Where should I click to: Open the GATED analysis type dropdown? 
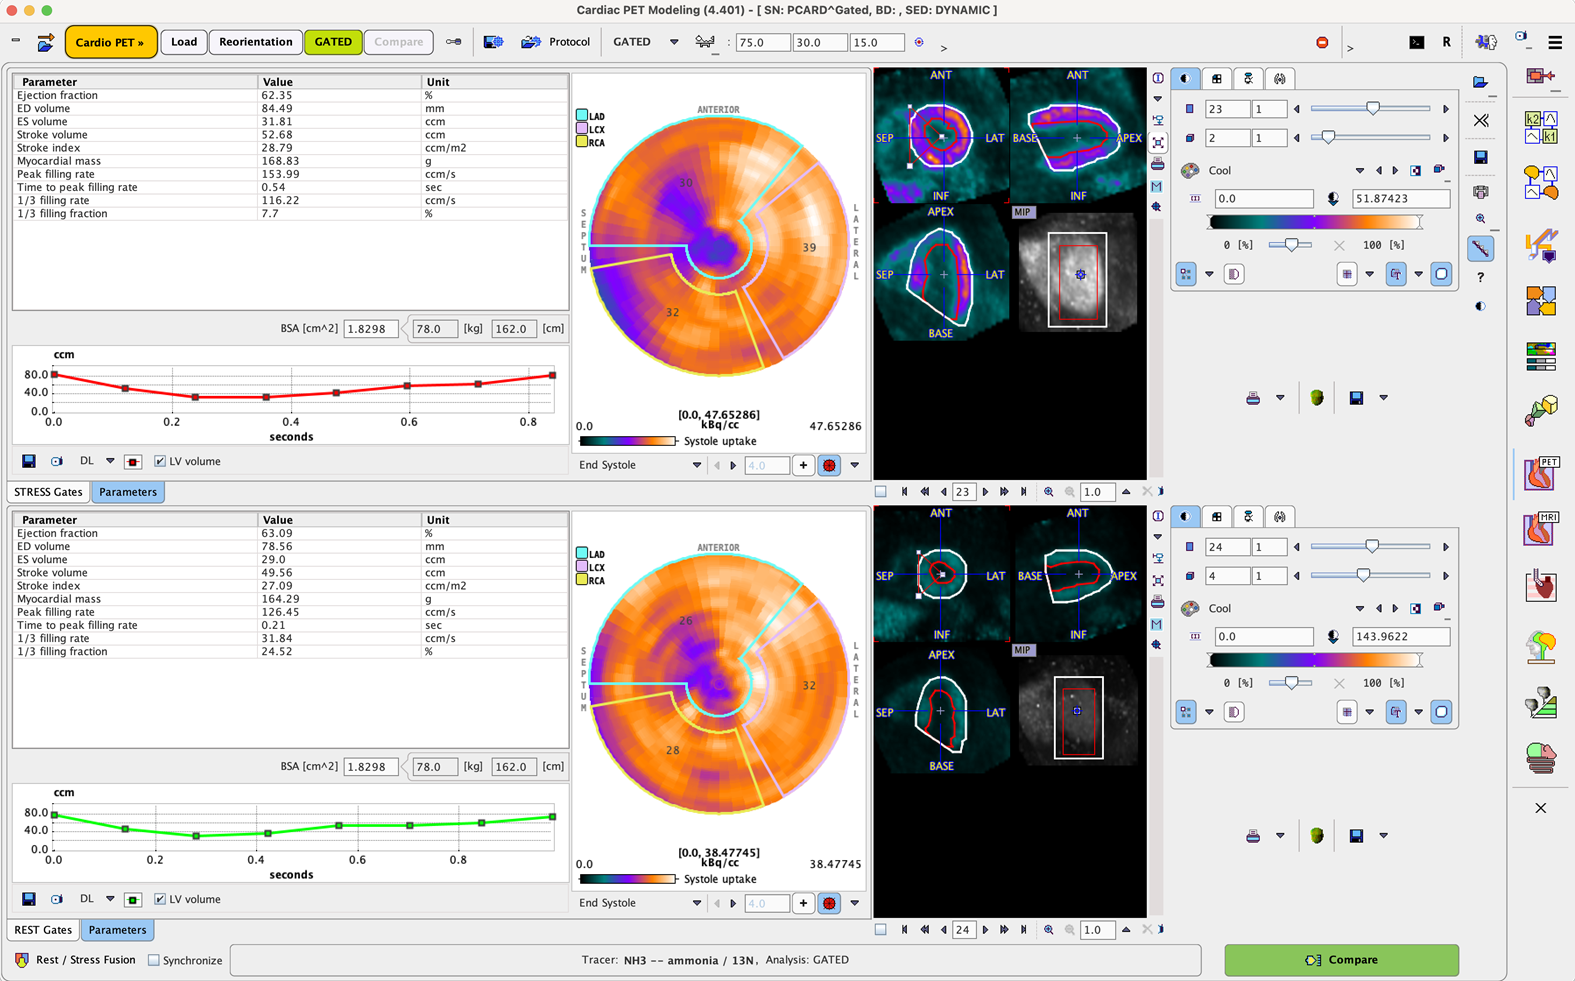click(674, 42)
